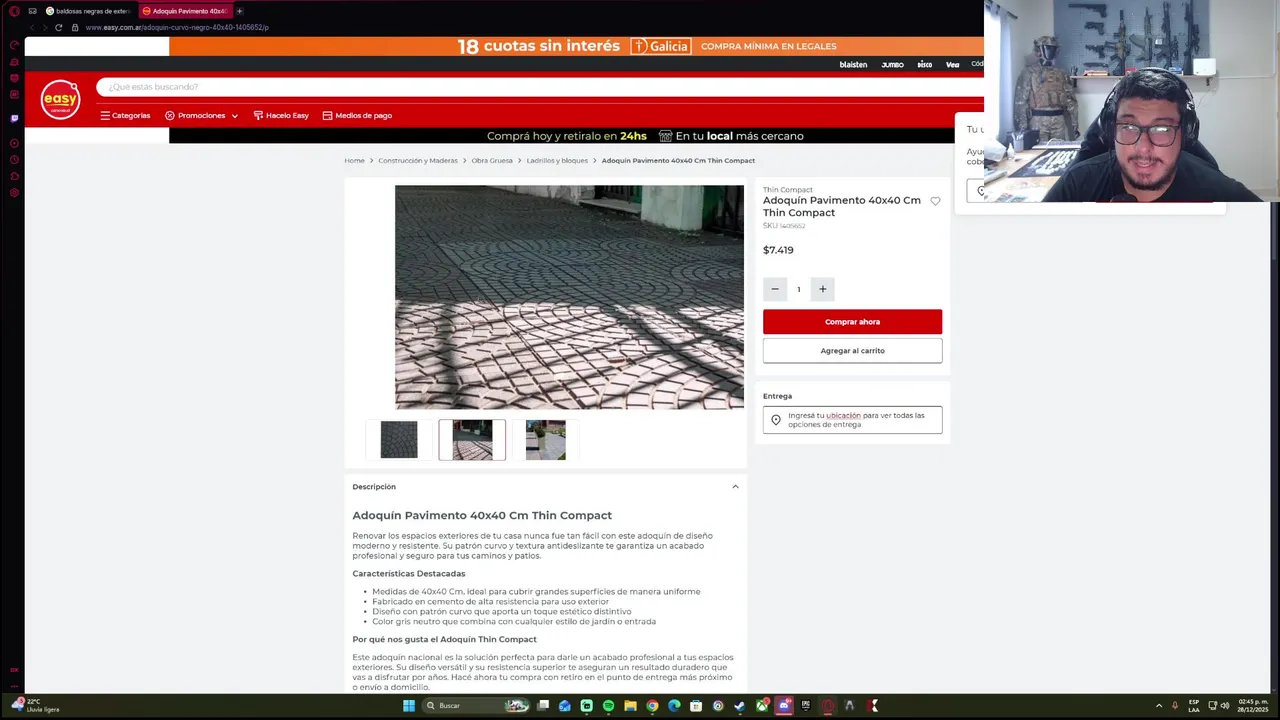Open the Categorías hamburger menu
Screen dimensions: 1280x720
pos(125,116)
